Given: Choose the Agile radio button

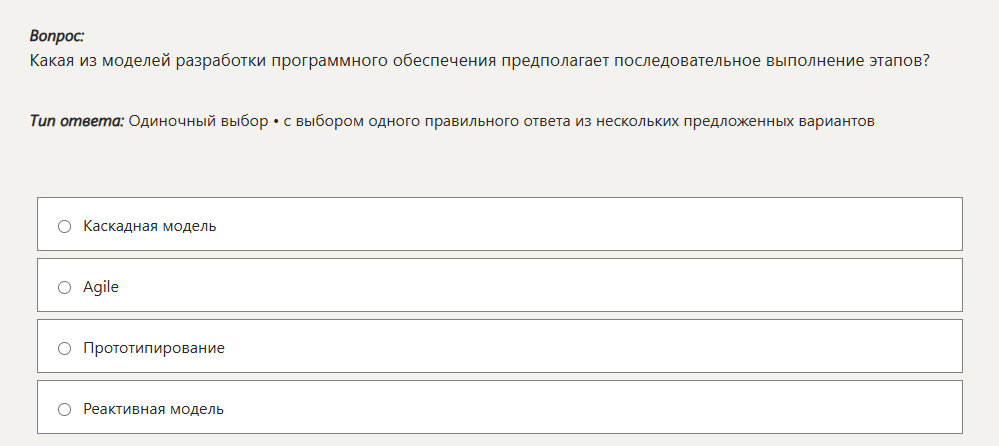Looking at the screenshot, I should (65, 287).
